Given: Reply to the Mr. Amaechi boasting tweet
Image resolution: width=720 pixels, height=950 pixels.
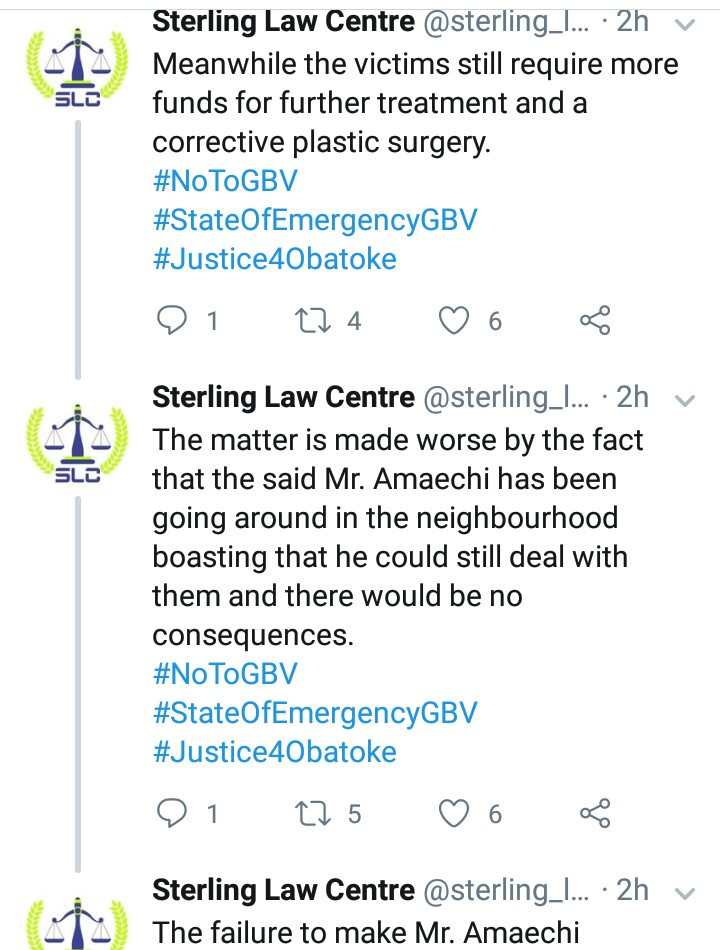Looking at the screenshot, I should [172, 813].
